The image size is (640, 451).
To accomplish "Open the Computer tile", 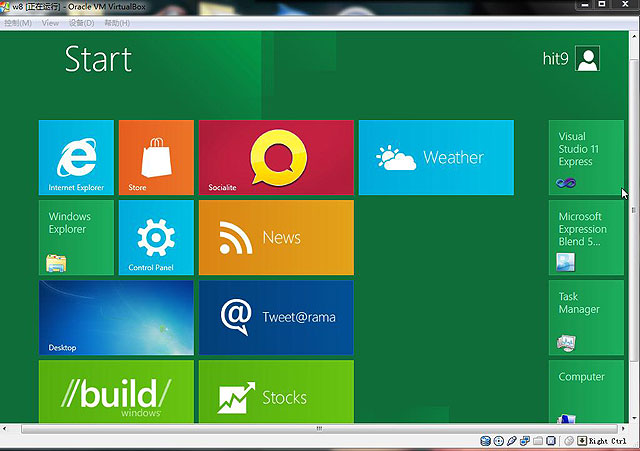I will tap(586, 391).
